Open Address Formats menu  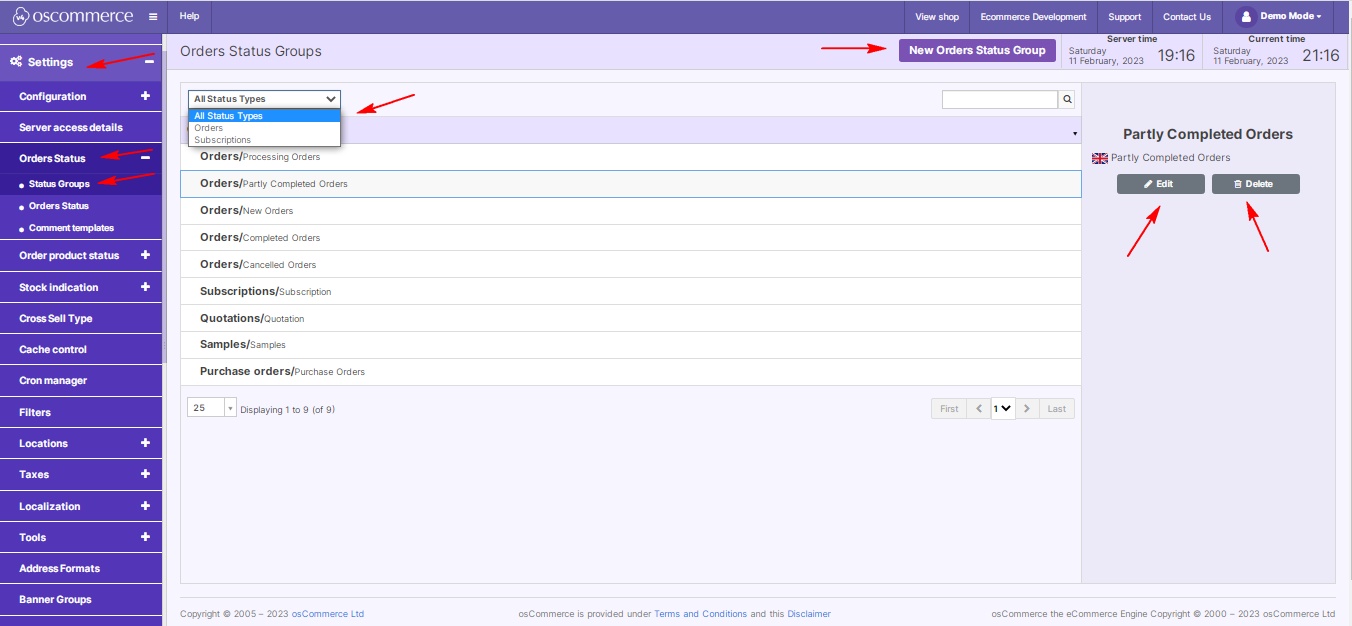click(81, 568)
